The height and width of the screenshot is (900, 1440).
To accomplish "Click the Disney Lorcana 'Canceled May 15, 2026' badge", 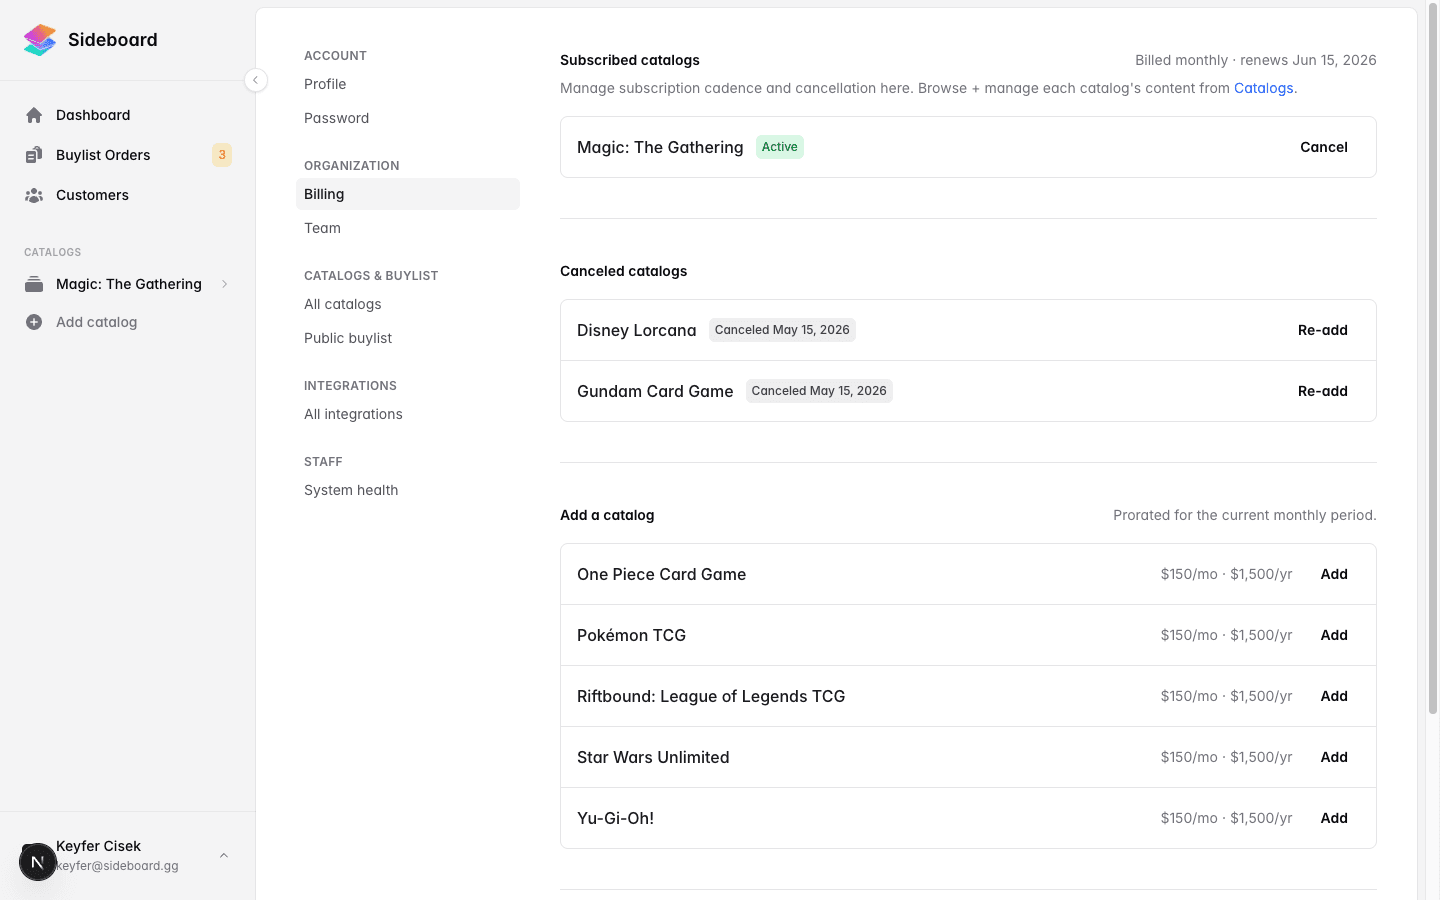I will [x=782, y=330].
